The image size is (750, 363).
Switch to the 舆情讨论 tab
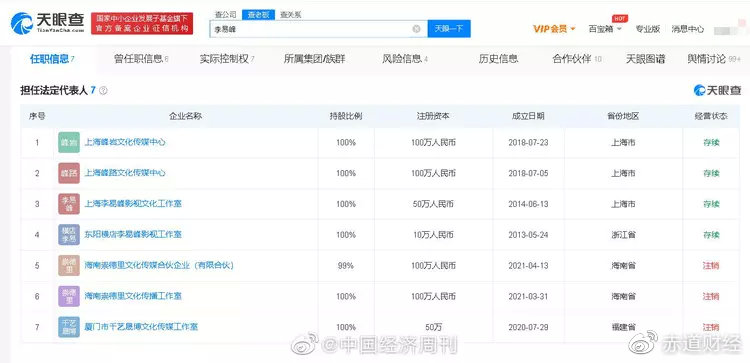(x=714, y=59)
